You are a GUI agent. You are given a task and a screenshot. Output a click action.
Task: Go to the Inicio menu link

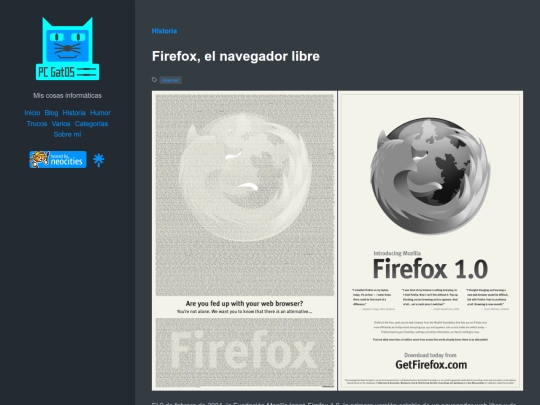[32, 113]
